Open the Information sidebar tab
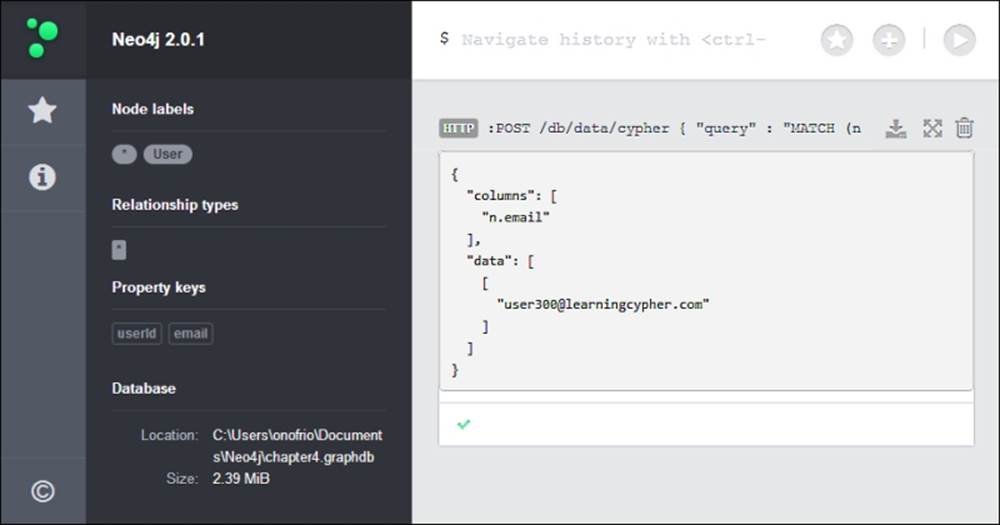Image resolution: width=1000 pixels, height=525 pixels. (x=42, y=177)
